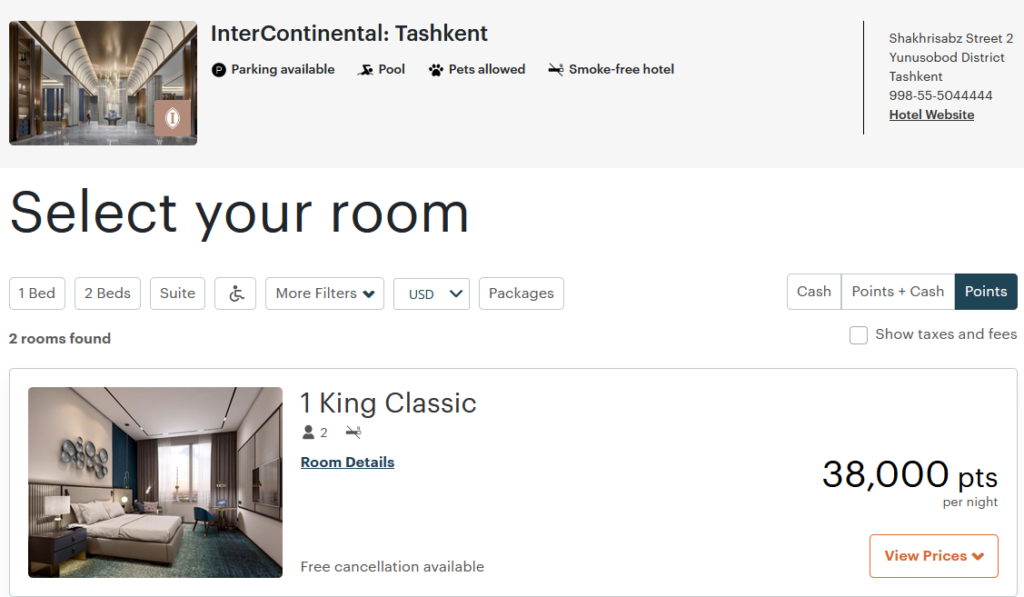Click the King Classic room thumbnail
The height and width of the screenshot is (597, 1024).
(x=155, y=483)
